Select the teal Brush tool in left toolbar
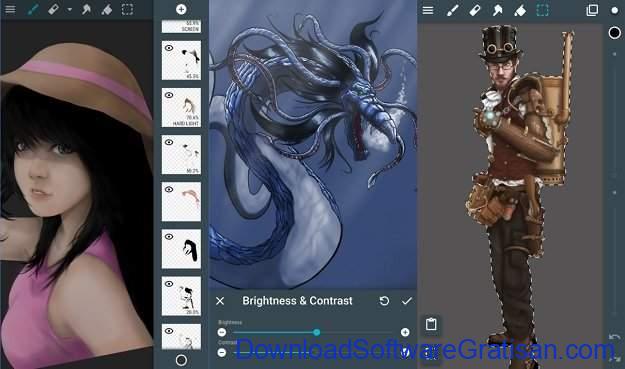Image resolution: width=625 pixels, height=369 pixels. [33, 9]
